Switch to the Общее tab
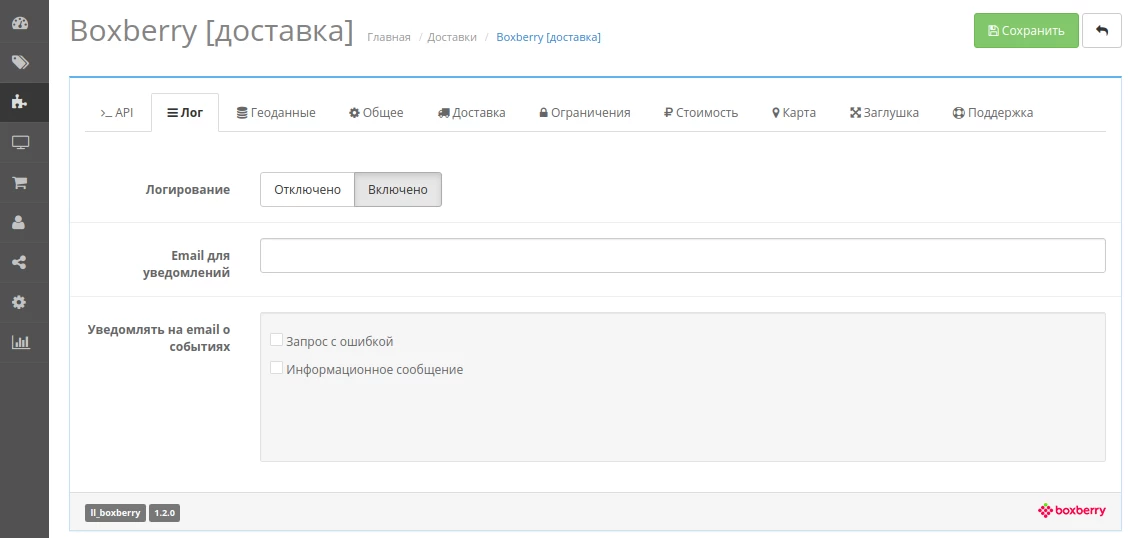The height and width of the screenshot is (538, 1129). coord(376,112)
